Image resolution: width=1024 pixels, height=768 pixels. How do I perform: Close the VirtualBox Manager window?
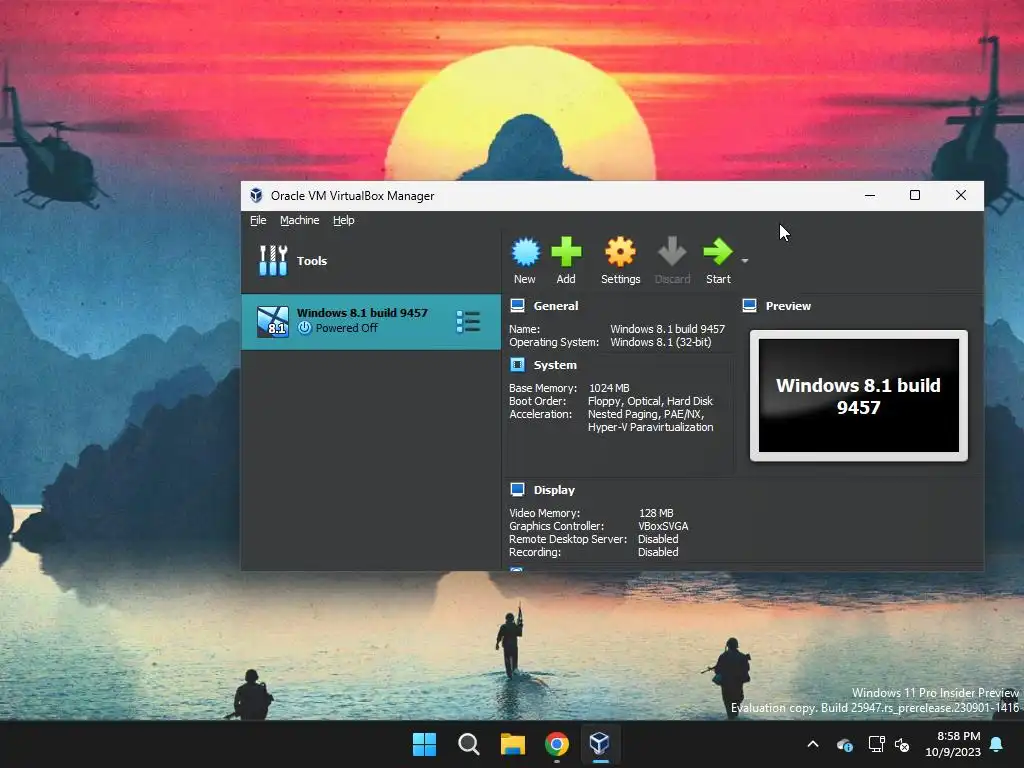point(961,195)
